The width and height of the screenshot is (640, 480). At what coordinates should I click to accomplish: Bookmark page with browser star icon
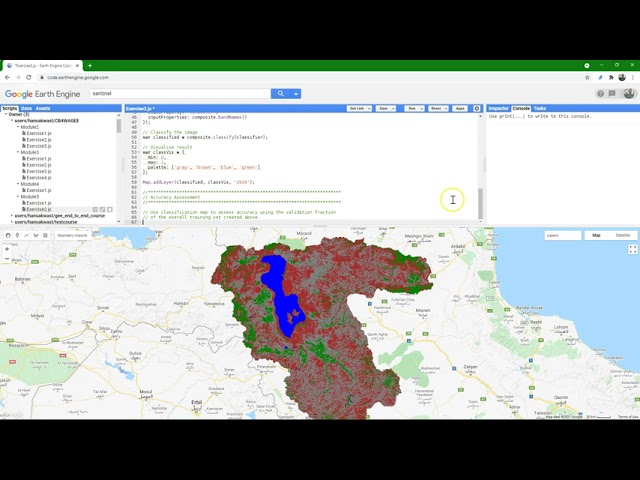tap(587, 77)
